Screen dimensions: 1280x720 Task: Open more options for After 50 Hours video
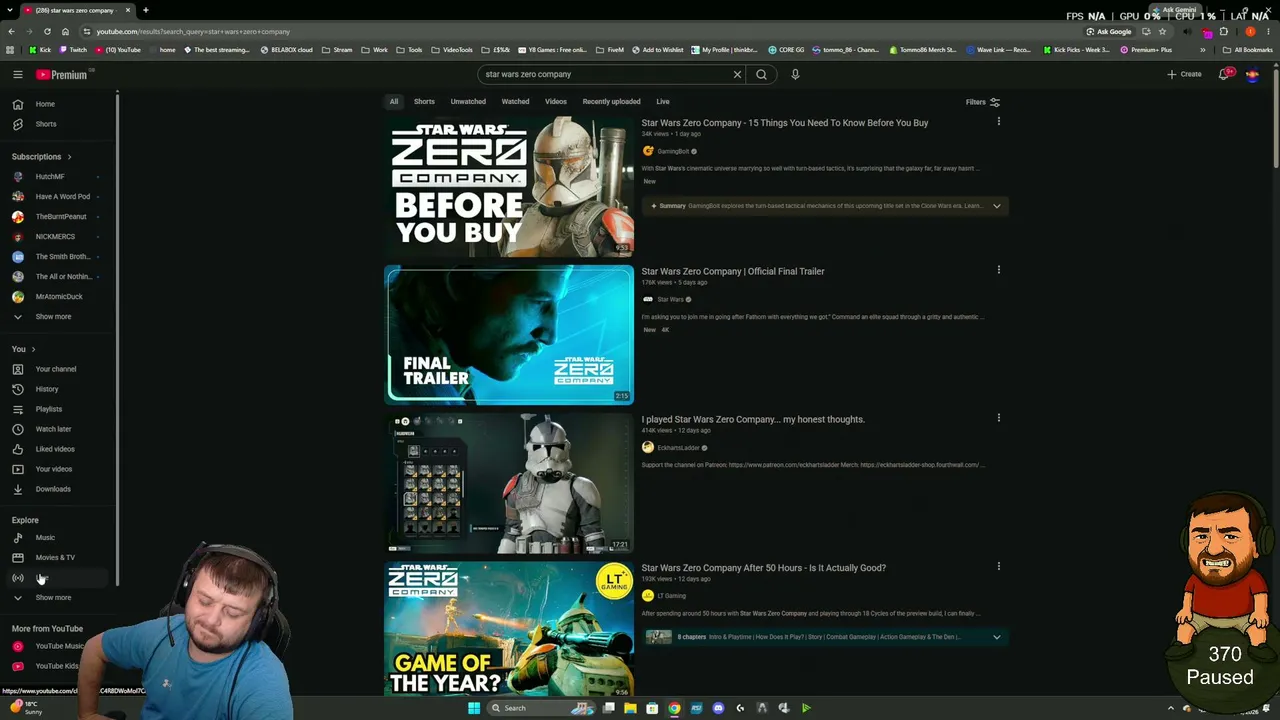pos(998,566)
